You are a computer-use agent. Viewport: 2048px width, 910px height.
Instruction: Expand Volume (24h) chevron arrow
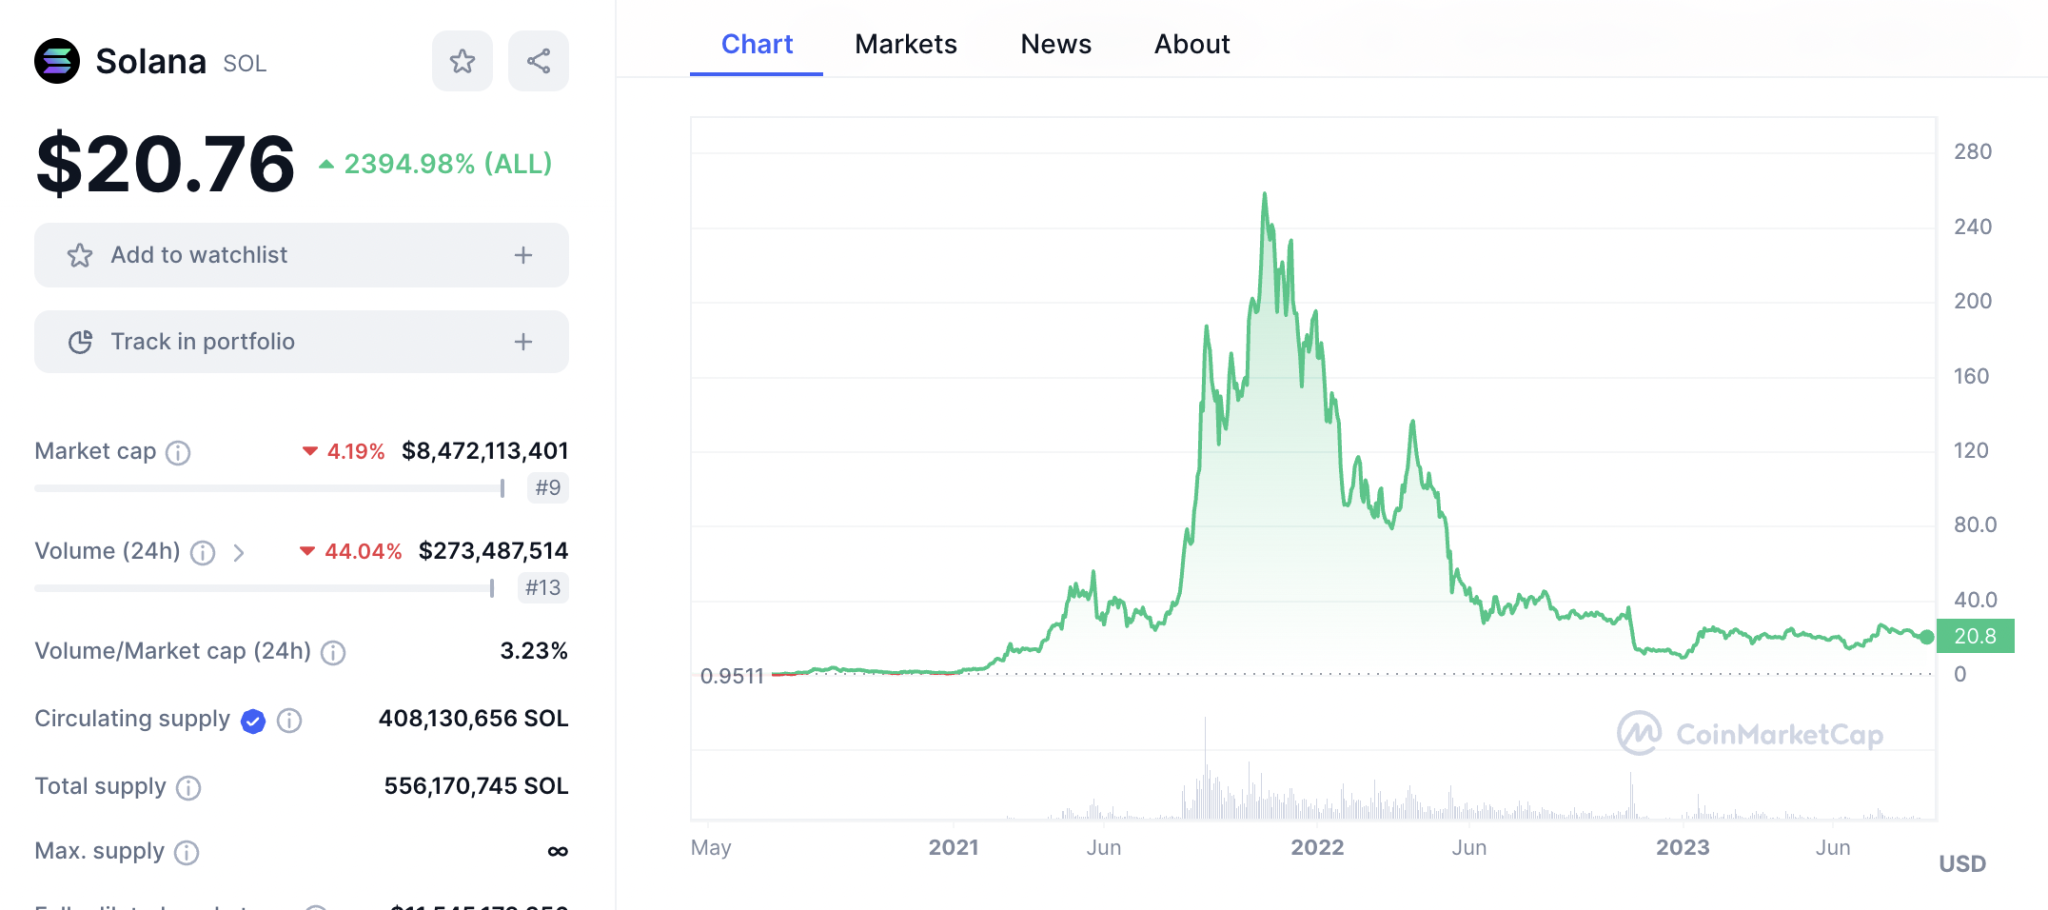click(238, 552)
